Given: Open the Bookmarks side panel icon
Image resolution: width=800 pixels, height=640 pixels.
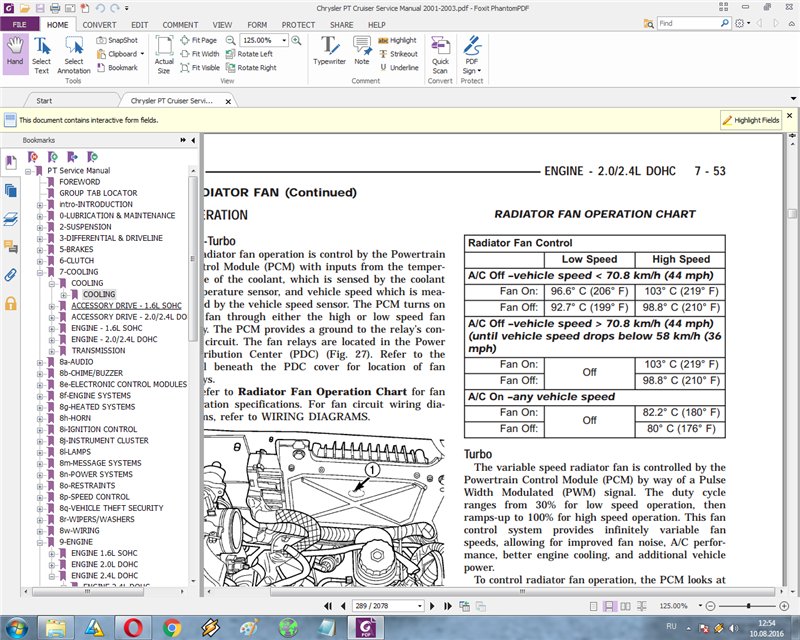Looking at the screenshot, I should point(11,163).
